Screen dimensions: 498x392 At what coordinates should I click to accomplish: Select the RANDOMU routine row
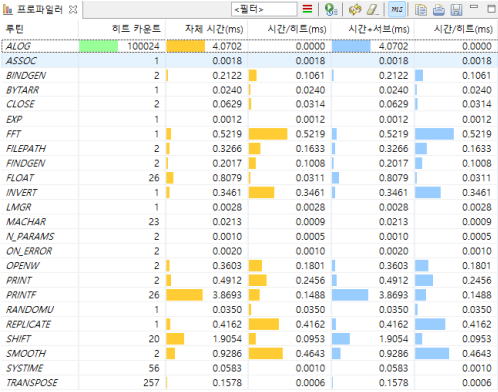coord(249,310)
